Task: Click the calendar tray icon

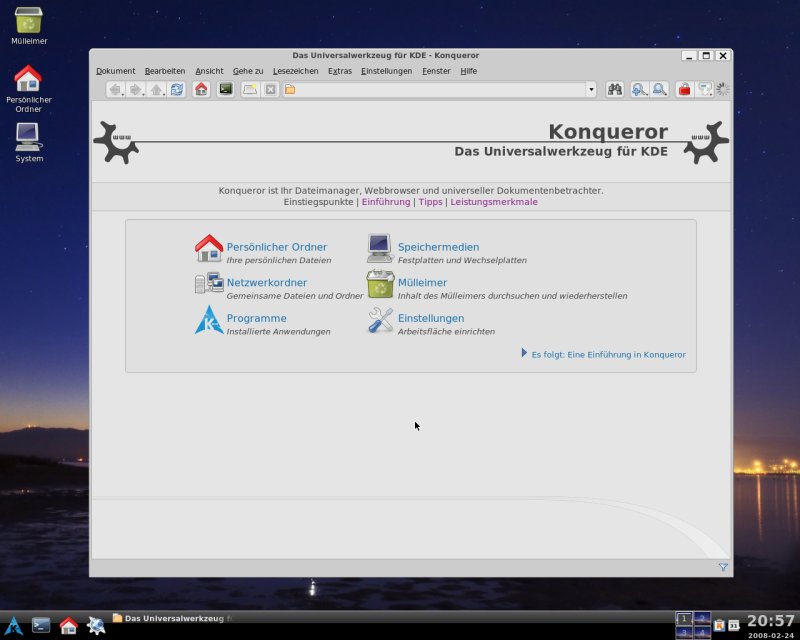Action: click(x=733, y=624)
